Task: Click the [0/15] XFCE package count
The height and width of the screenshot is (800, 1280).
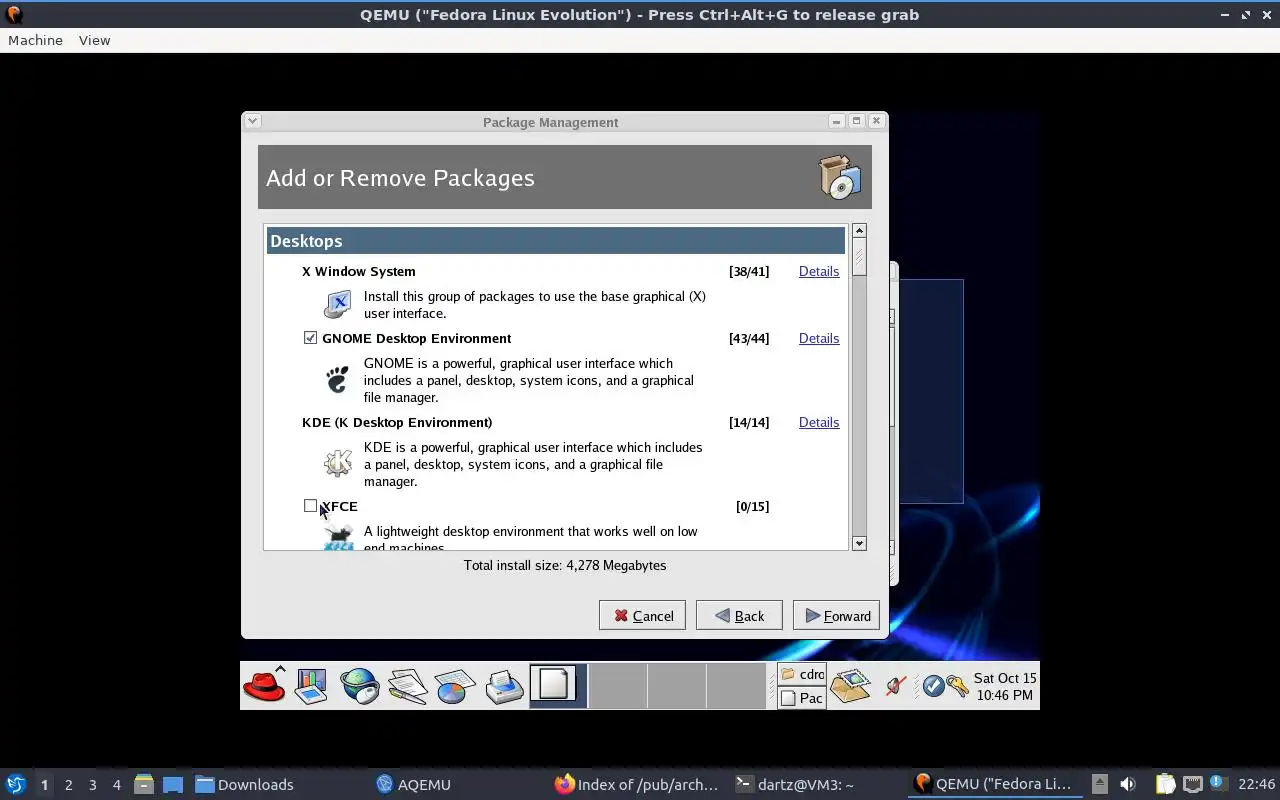Action: click(x=752, y=506)
